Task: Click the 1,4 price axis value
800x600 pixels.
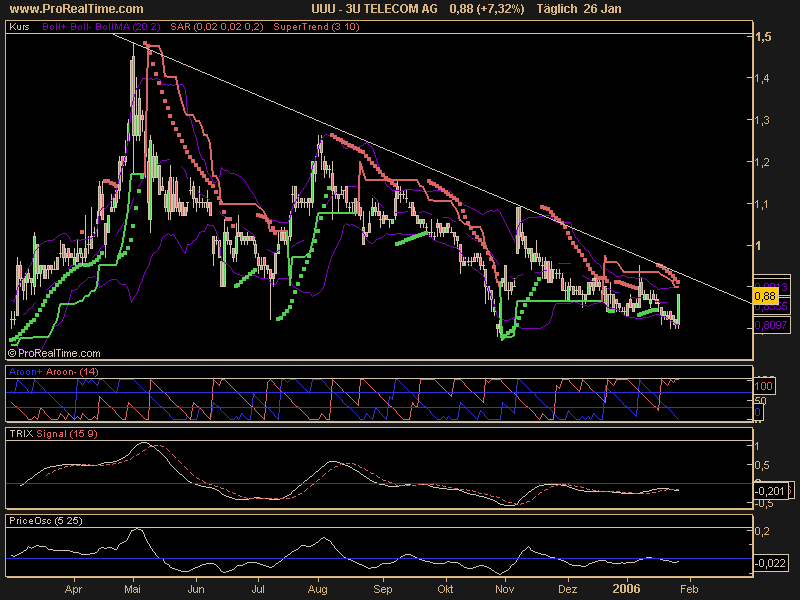Action: click(764, 78)
